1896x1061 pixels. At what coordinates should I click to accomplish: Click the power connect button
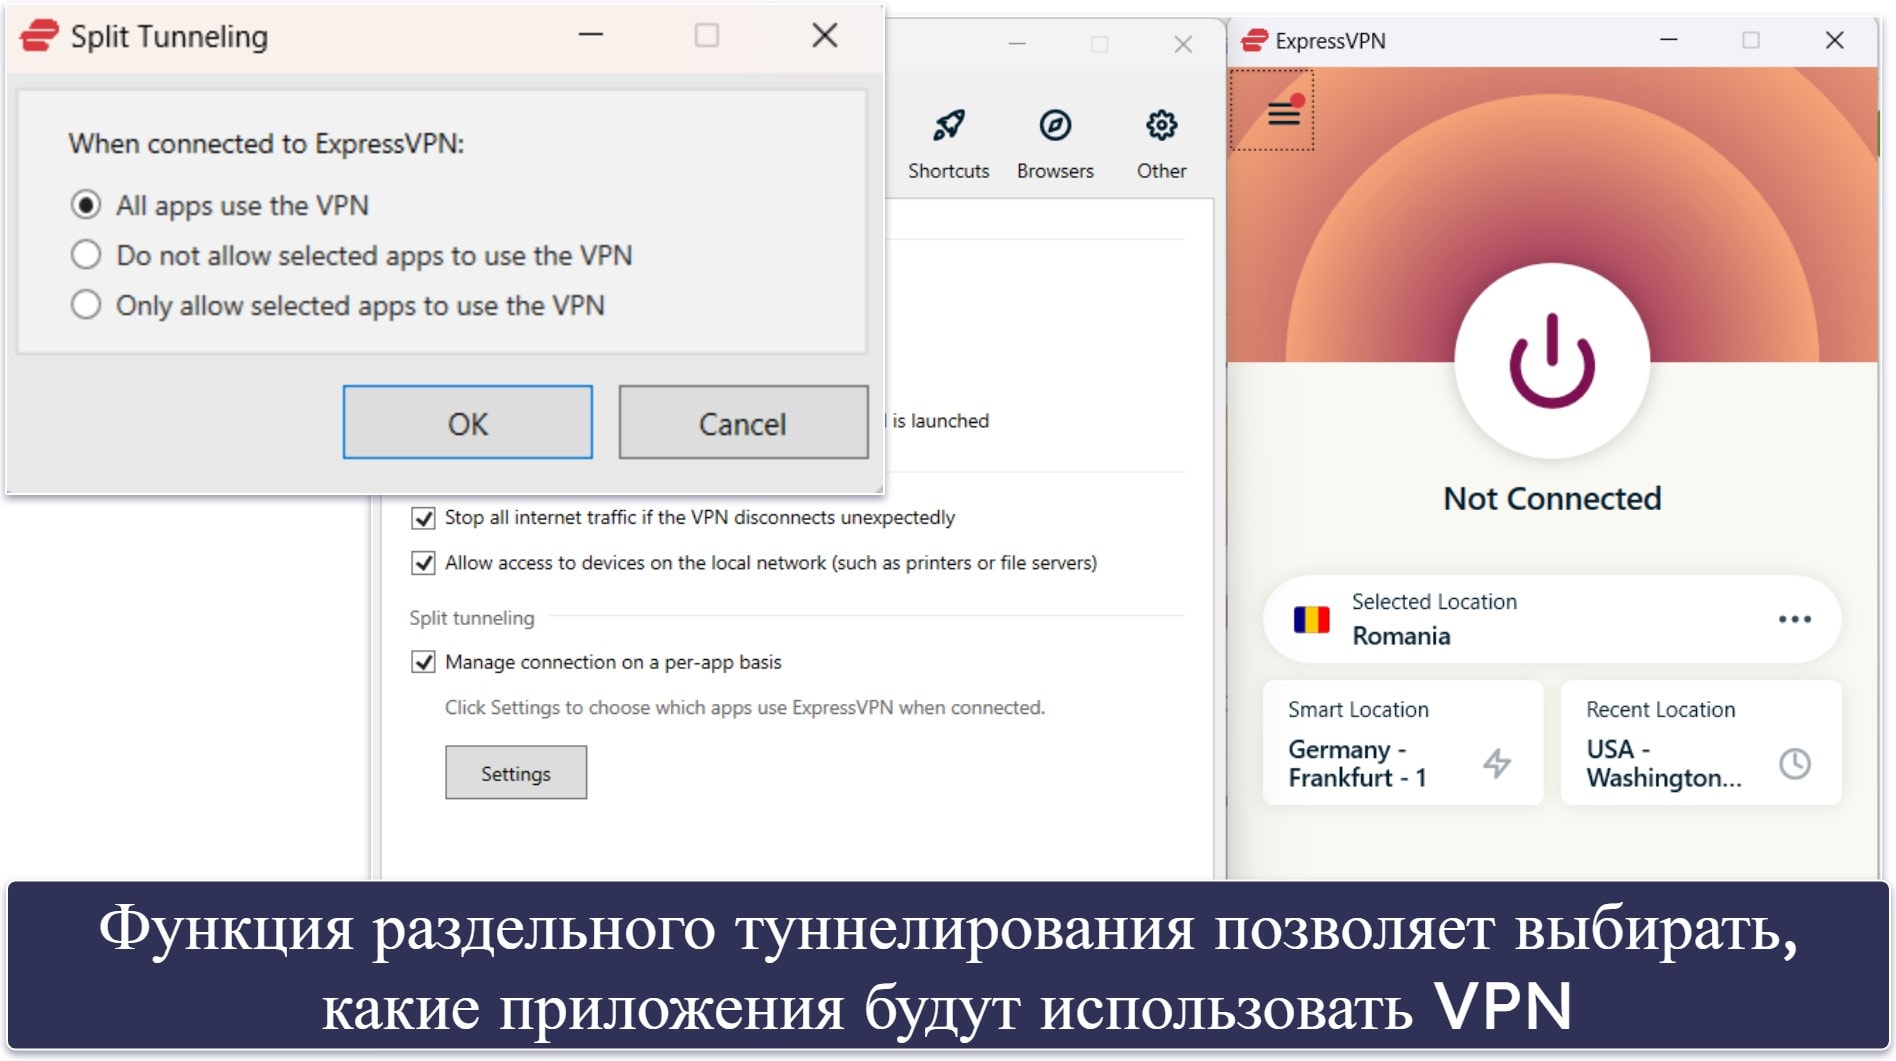click(1551, 361)
